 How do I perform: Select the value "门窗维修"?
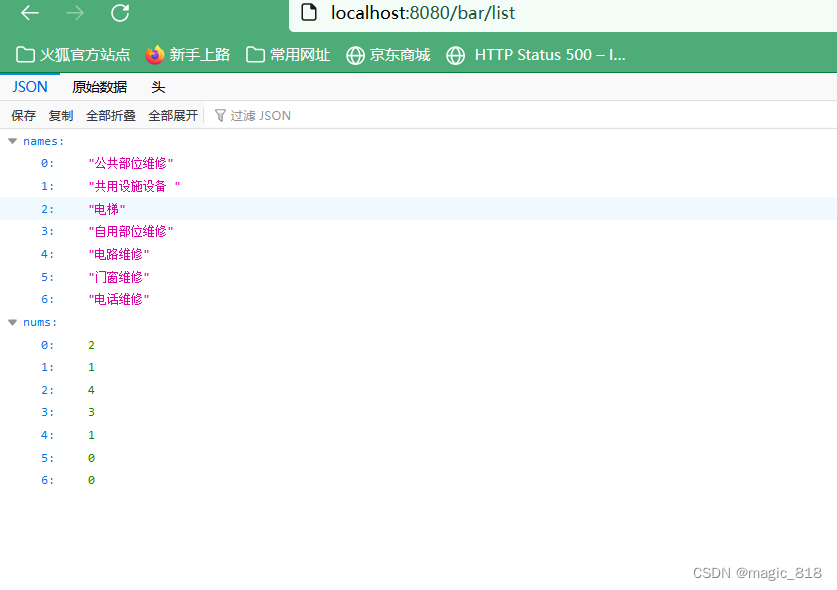(119, 277)
